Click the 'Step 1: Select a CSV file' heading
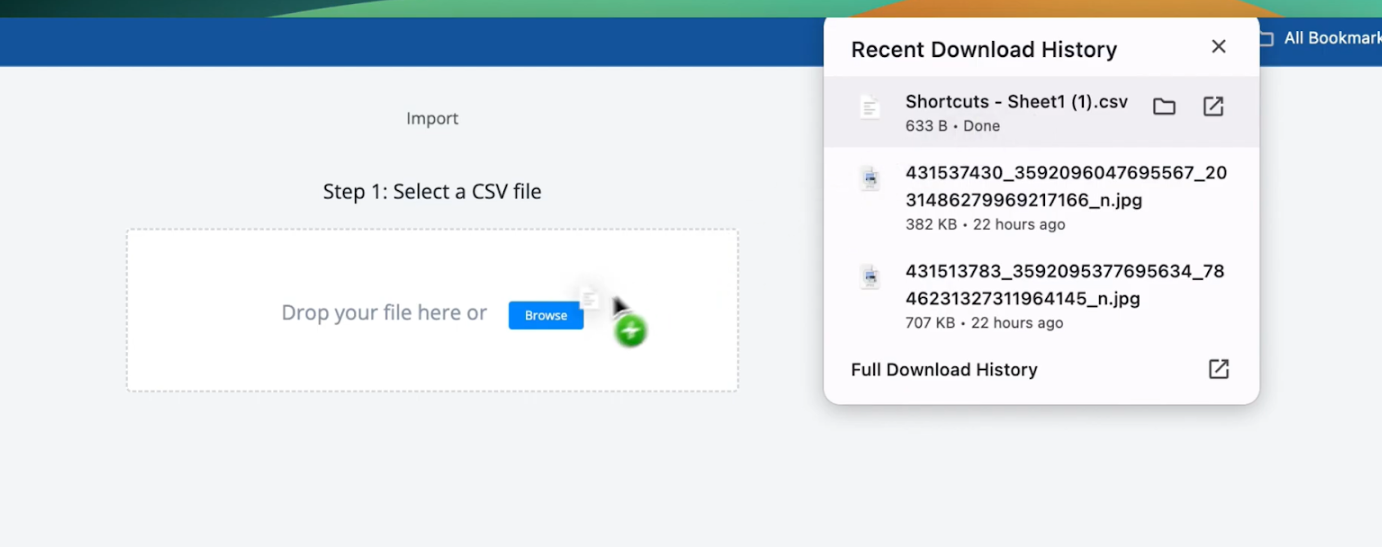 coord(432,191)
